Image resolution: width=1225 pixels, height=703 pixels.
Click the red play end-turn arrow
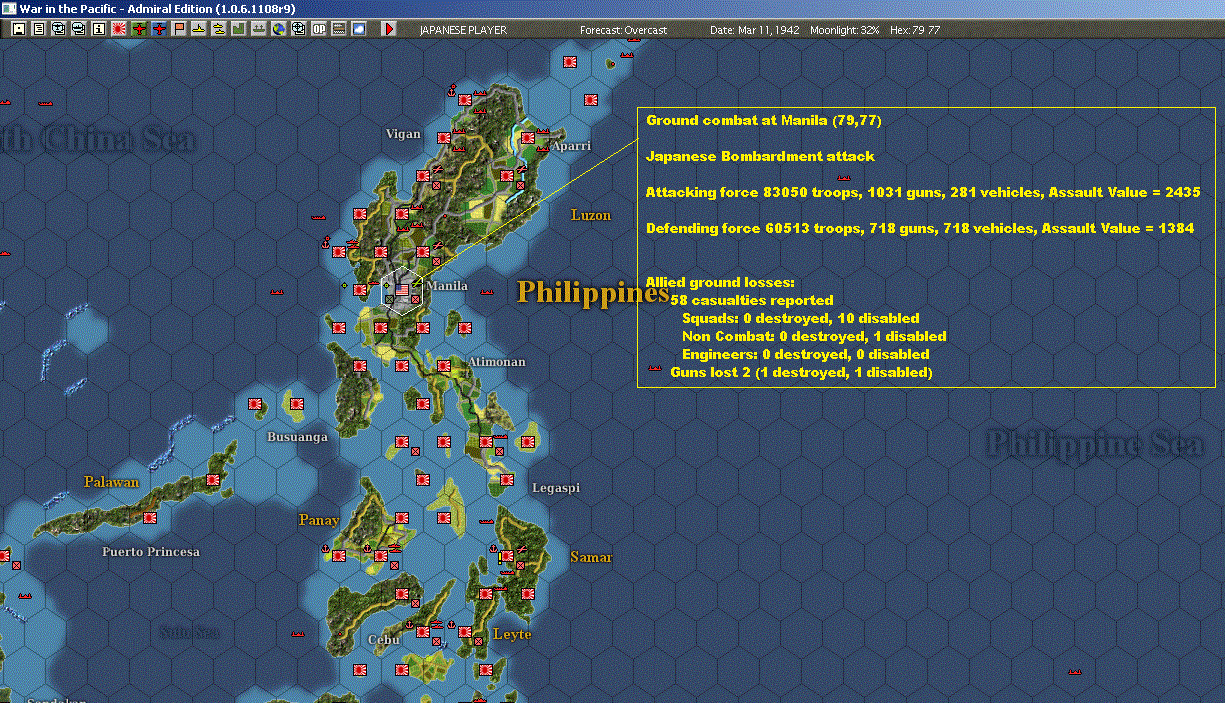tap(389, 29)
